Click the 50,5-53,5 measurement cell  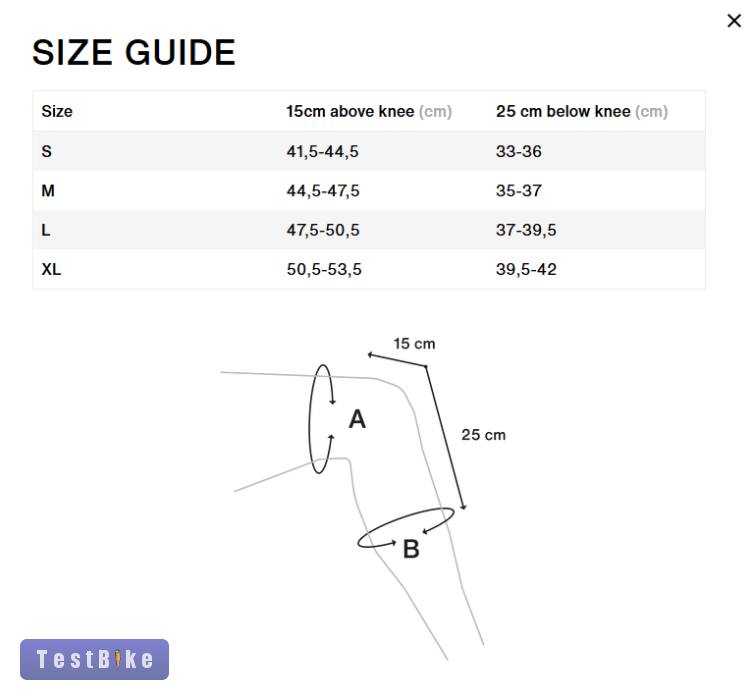coord(324,270)
